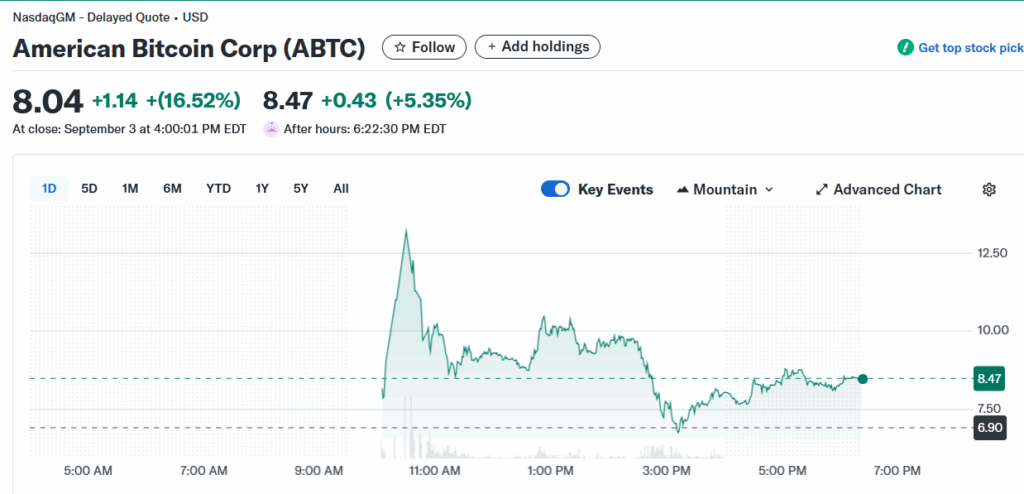Expand the Mountain chart type dropdown

(768, 189)
